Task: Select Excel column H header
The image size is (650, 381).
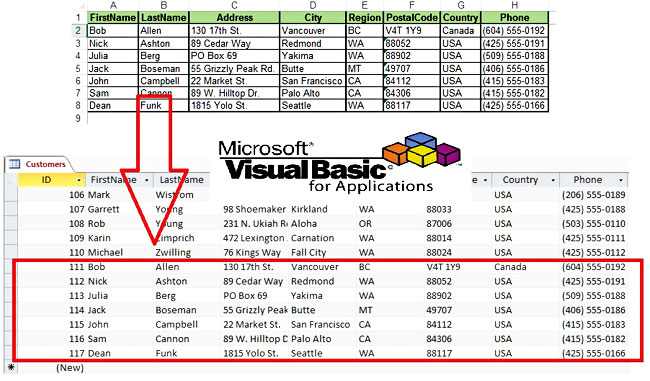Action: tap(514, 5)
